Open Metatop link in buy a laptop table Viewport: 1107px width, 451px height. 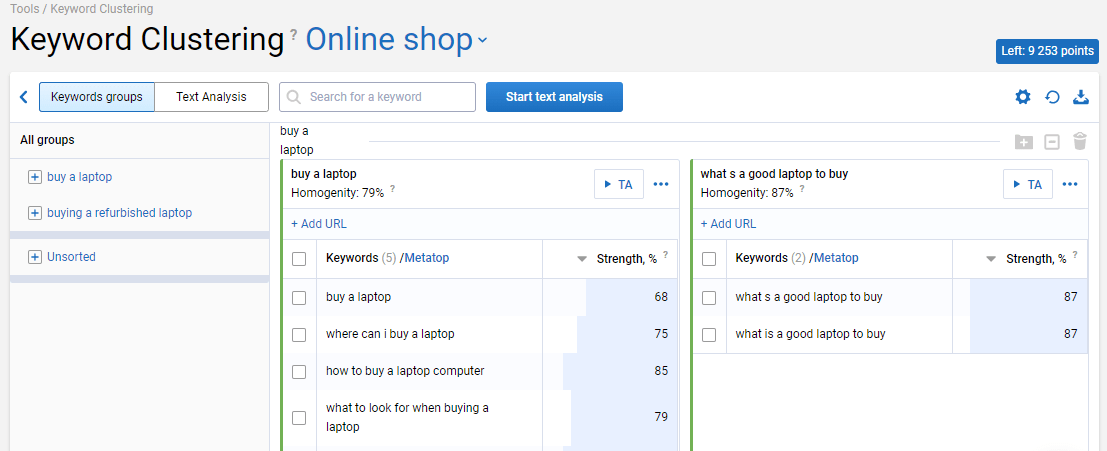426,258
